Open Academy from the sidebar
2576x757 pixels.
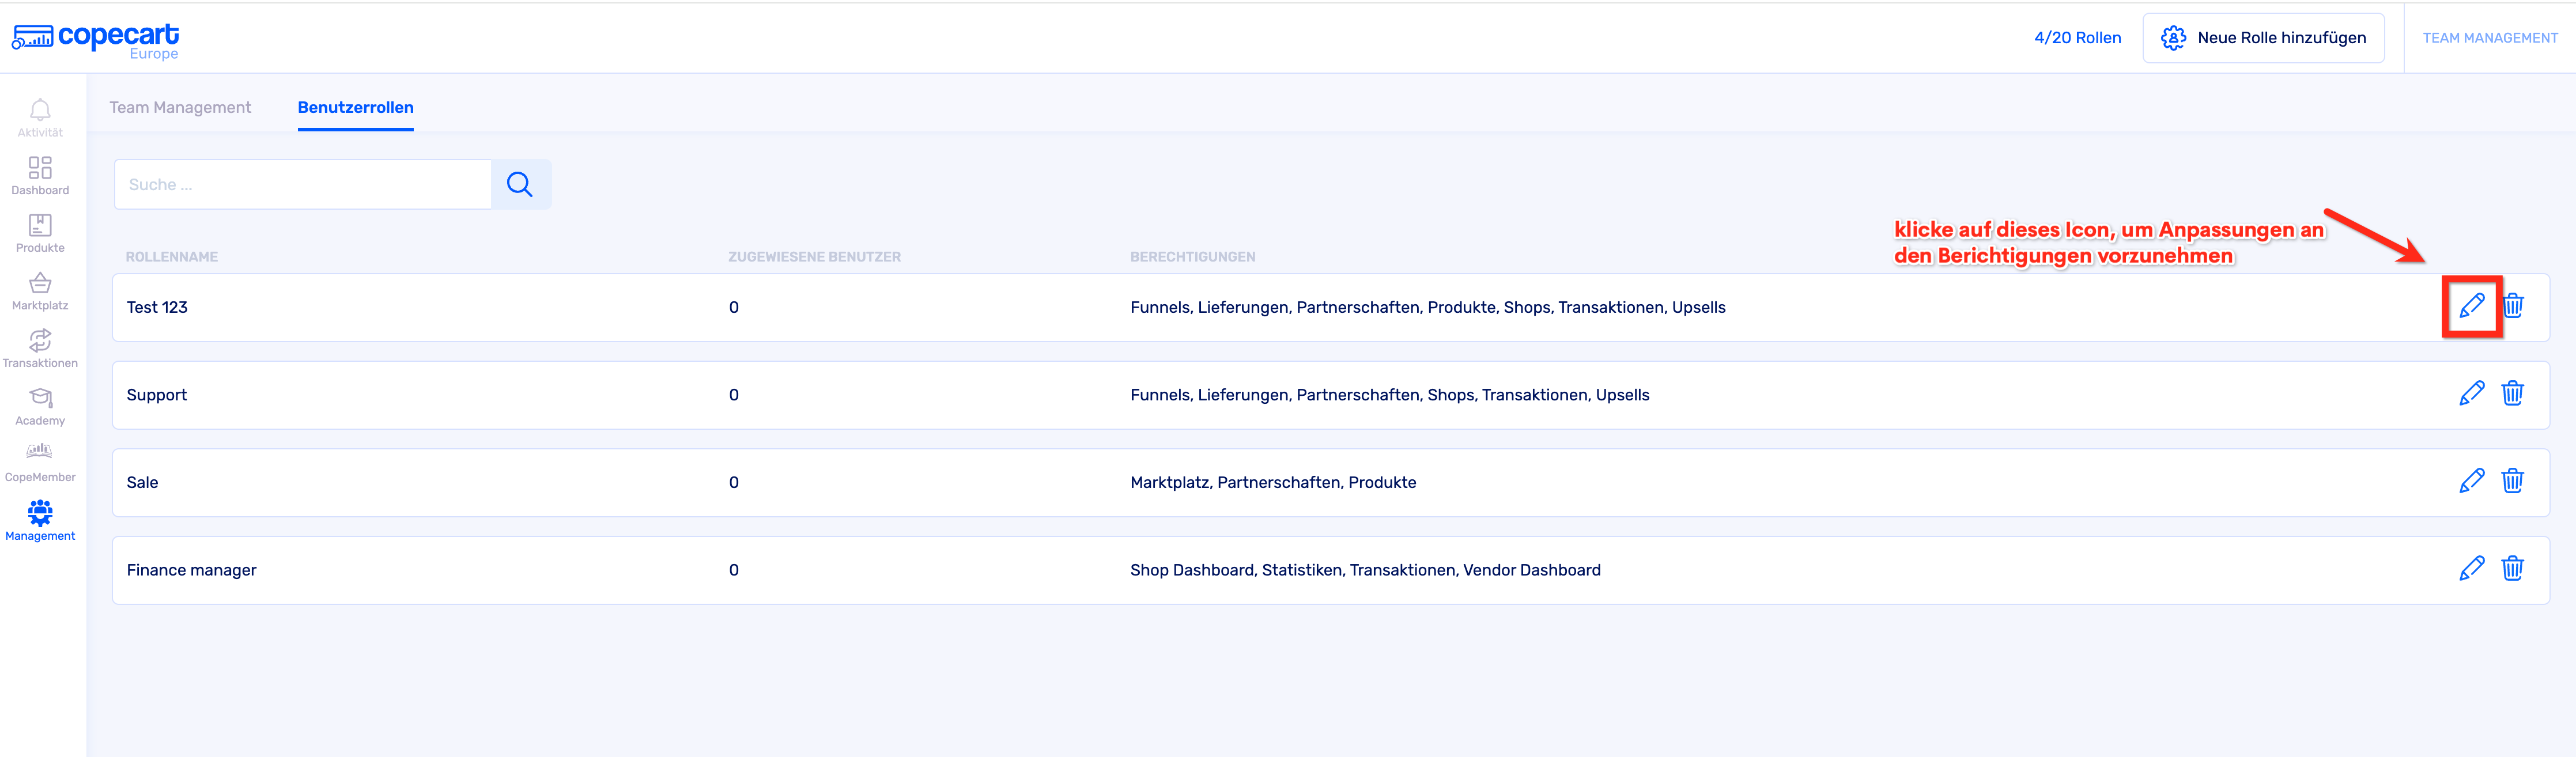(40, 406)
